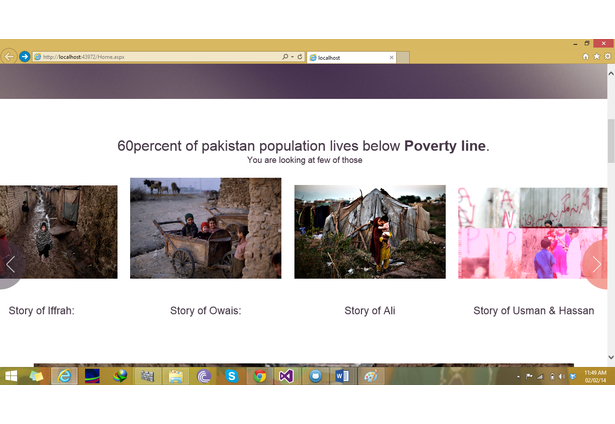The width and height of the screenshot is (615, 424).
Task: Click the battery power tray icon
Action: (552, 377)
